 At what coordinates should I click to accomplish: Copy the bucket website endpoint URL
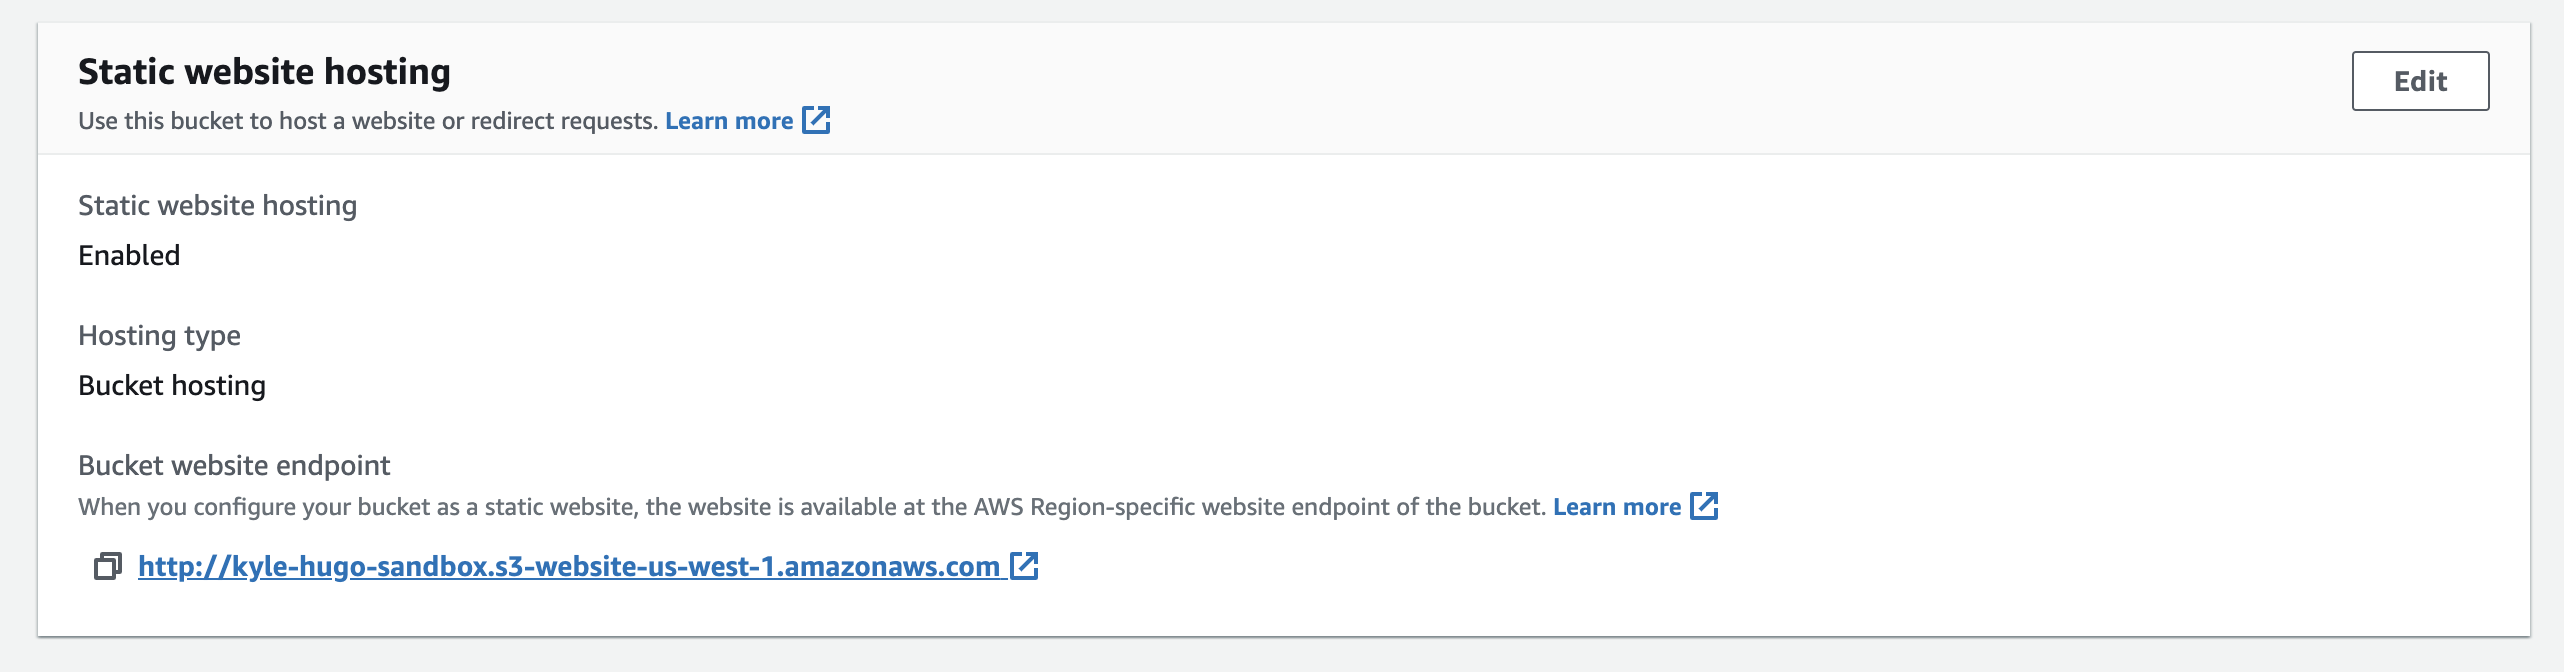[107, 567]
